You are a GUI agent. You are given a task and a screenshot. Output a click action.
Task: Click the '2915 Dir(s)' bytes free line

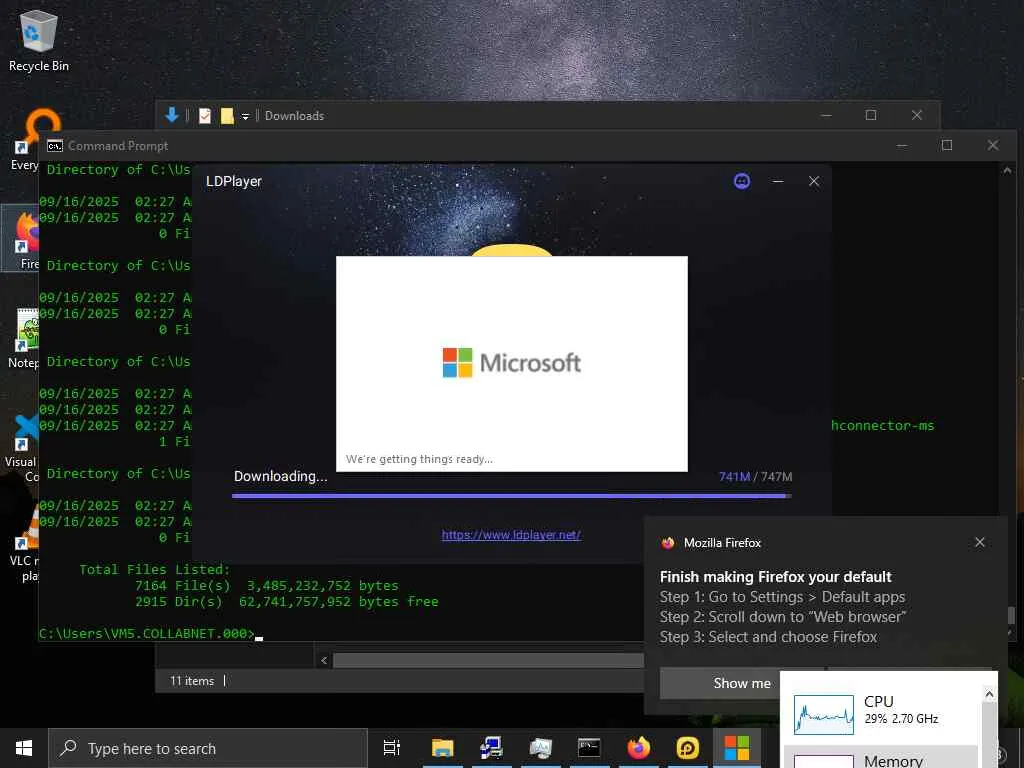click(x=287, y=601)
